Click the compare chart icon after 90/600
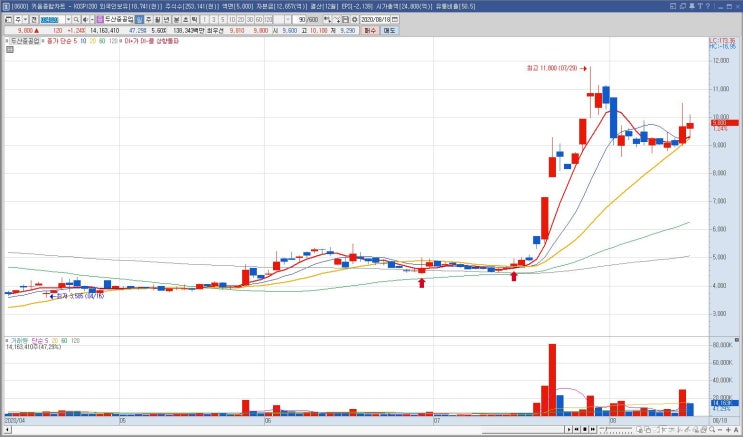 327,19
